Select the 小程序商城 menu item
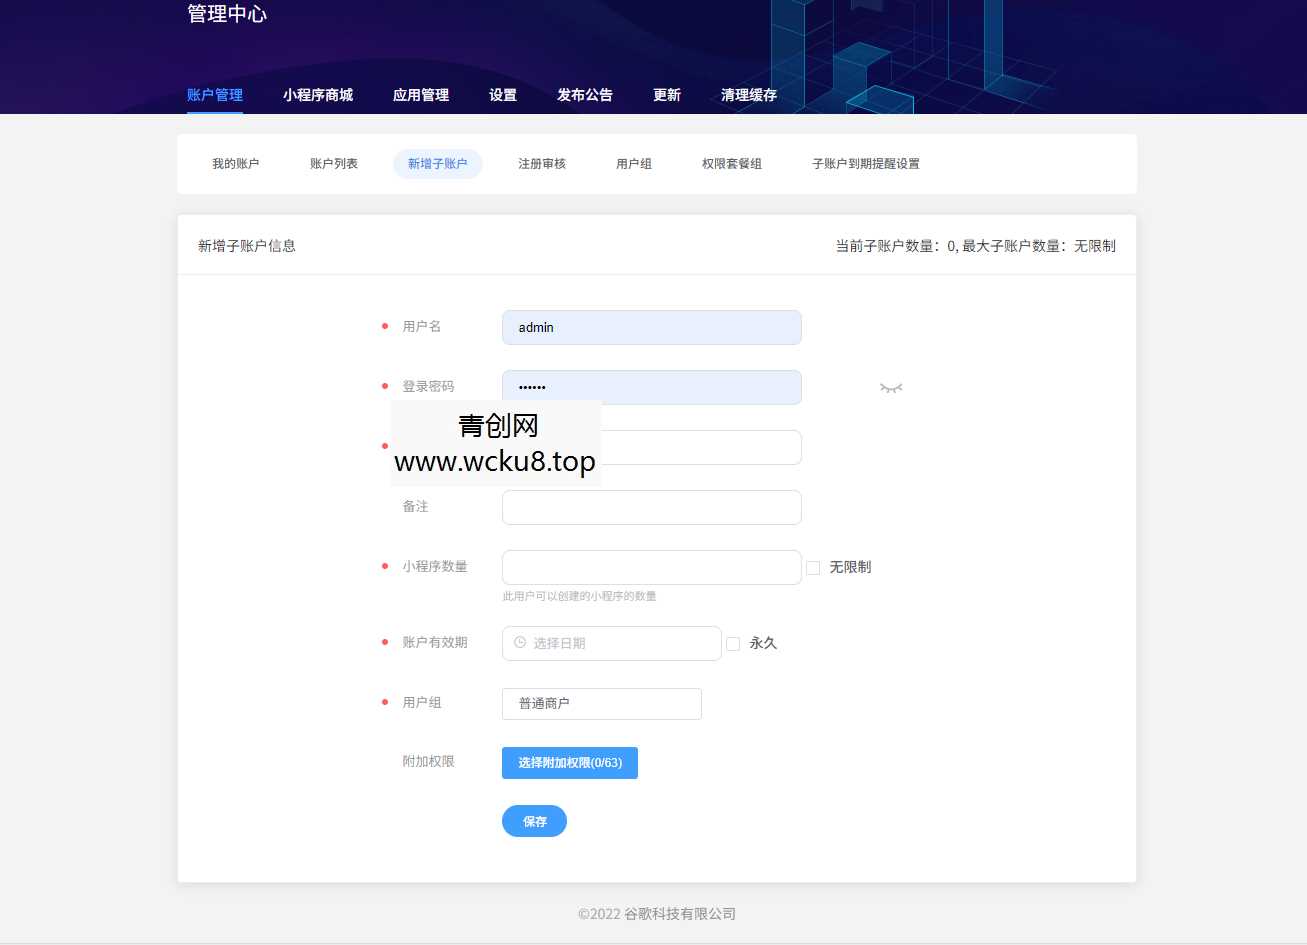The height and width of the screenshot is (945, 1307). coord(318,94)
